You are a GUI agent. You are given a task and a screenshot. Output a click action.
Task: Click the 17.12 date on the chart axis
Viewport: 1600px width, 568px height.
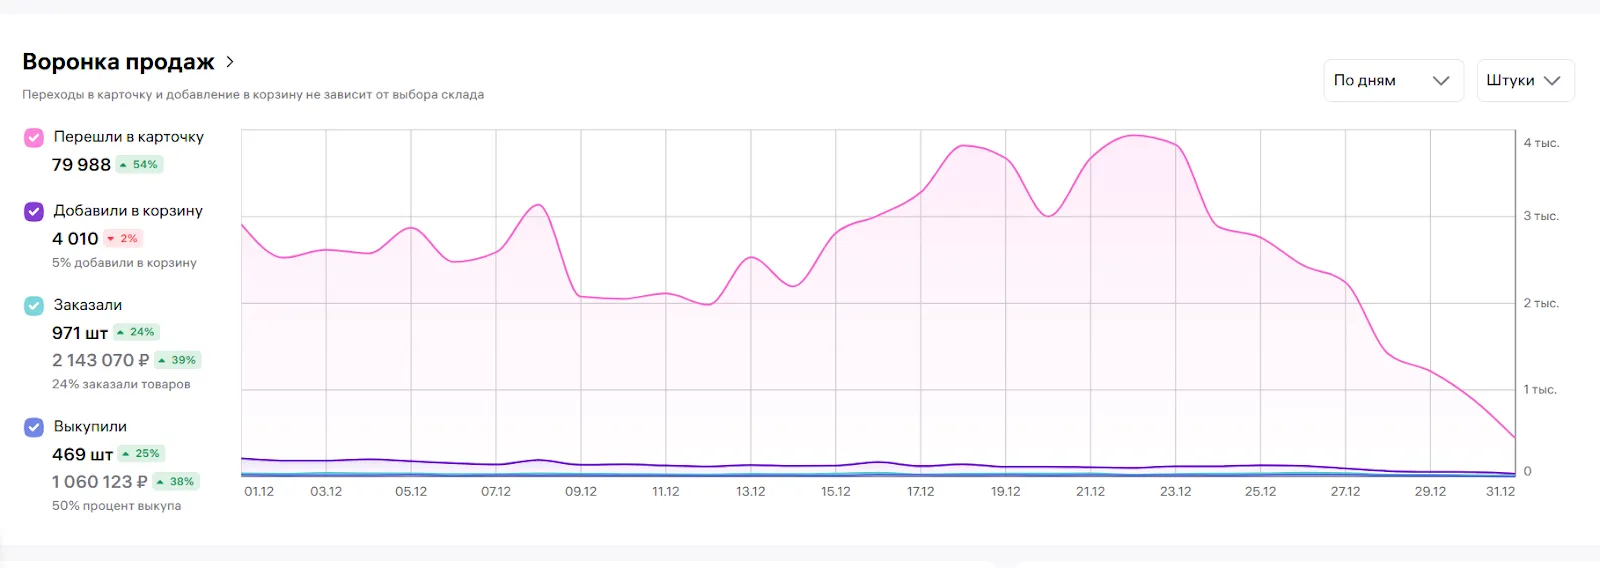pos(920,492)
